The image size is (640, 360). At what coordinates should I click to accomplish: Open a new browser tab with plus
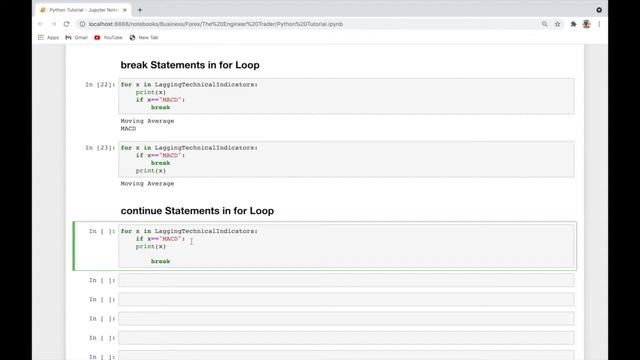coord(140,10)
